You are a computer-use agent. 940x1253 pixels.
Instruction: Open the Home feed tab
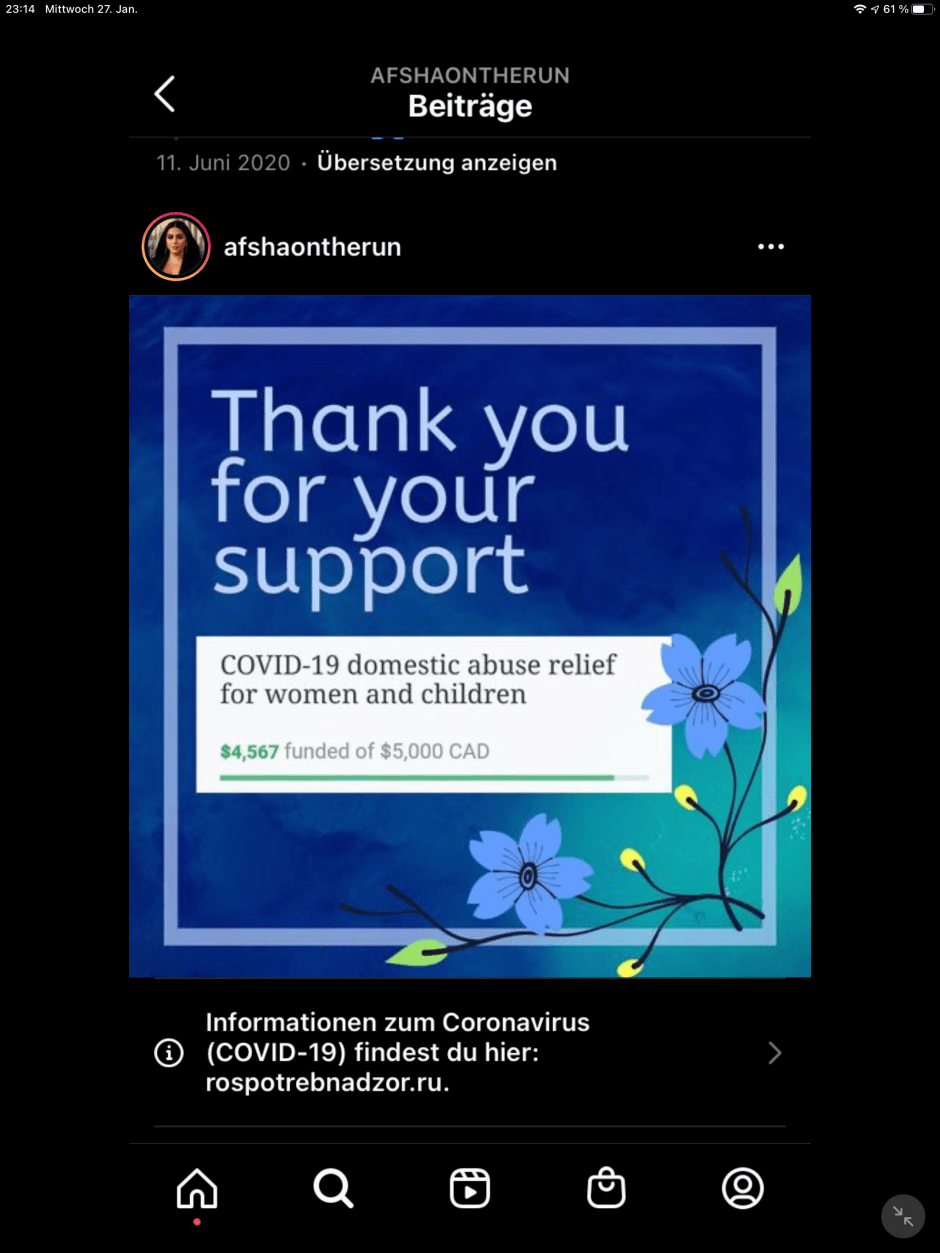(197, 1188)
